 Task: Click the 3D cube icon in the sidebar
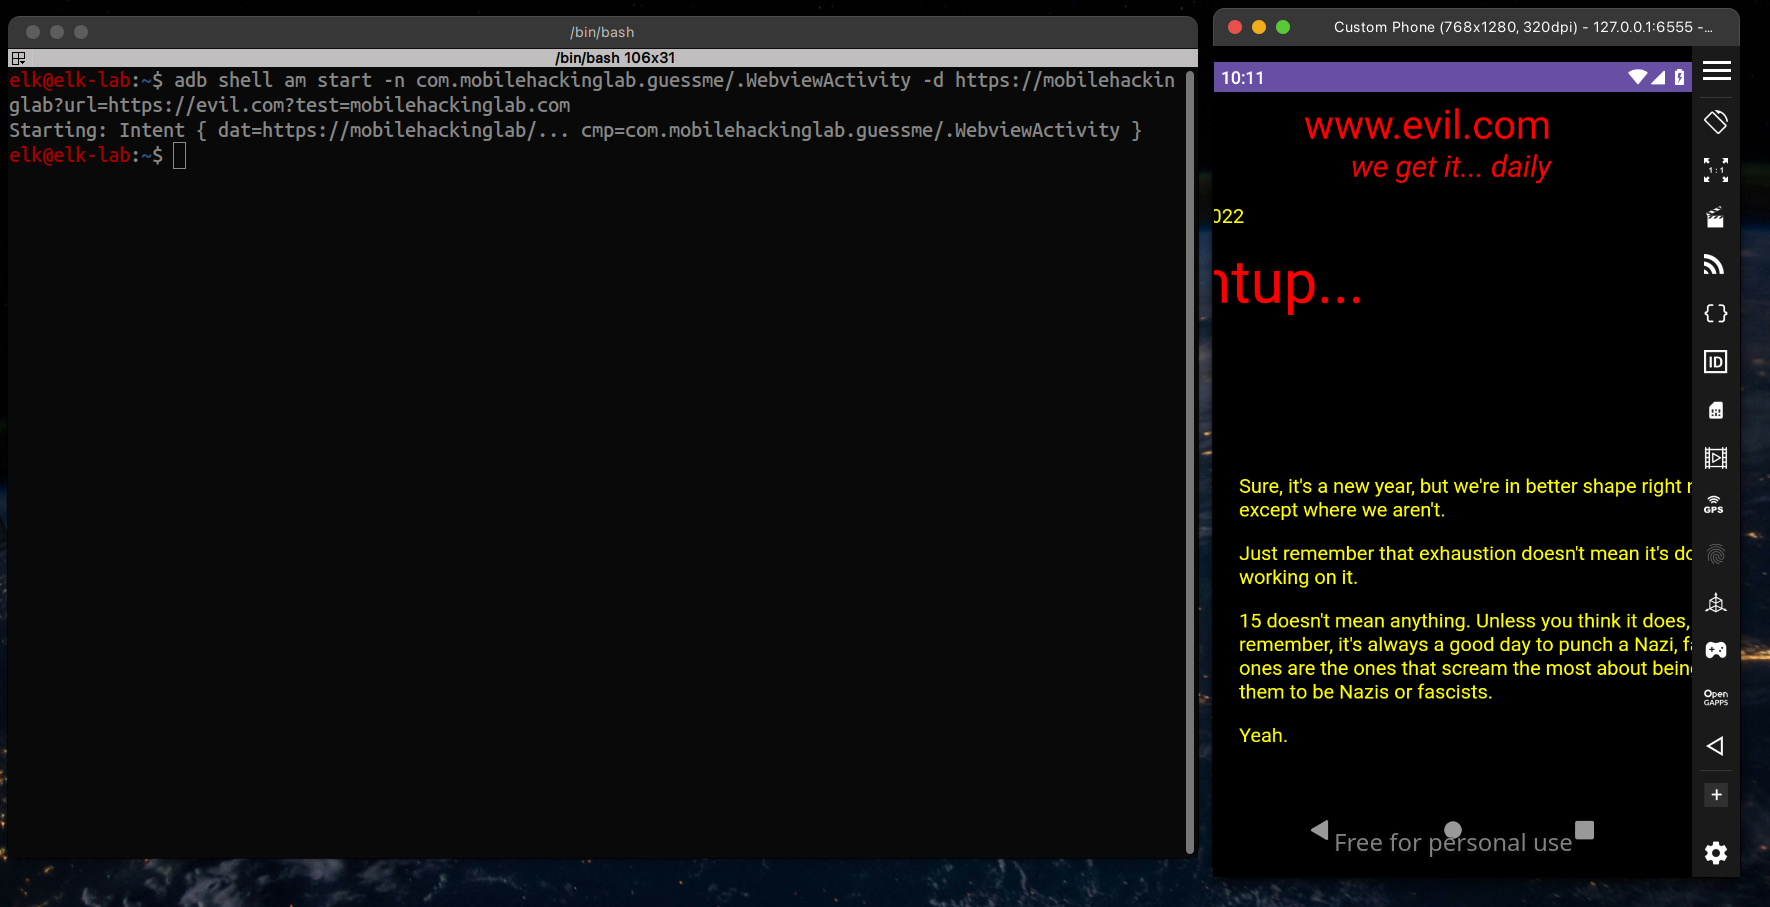(x=1716, y=602)
